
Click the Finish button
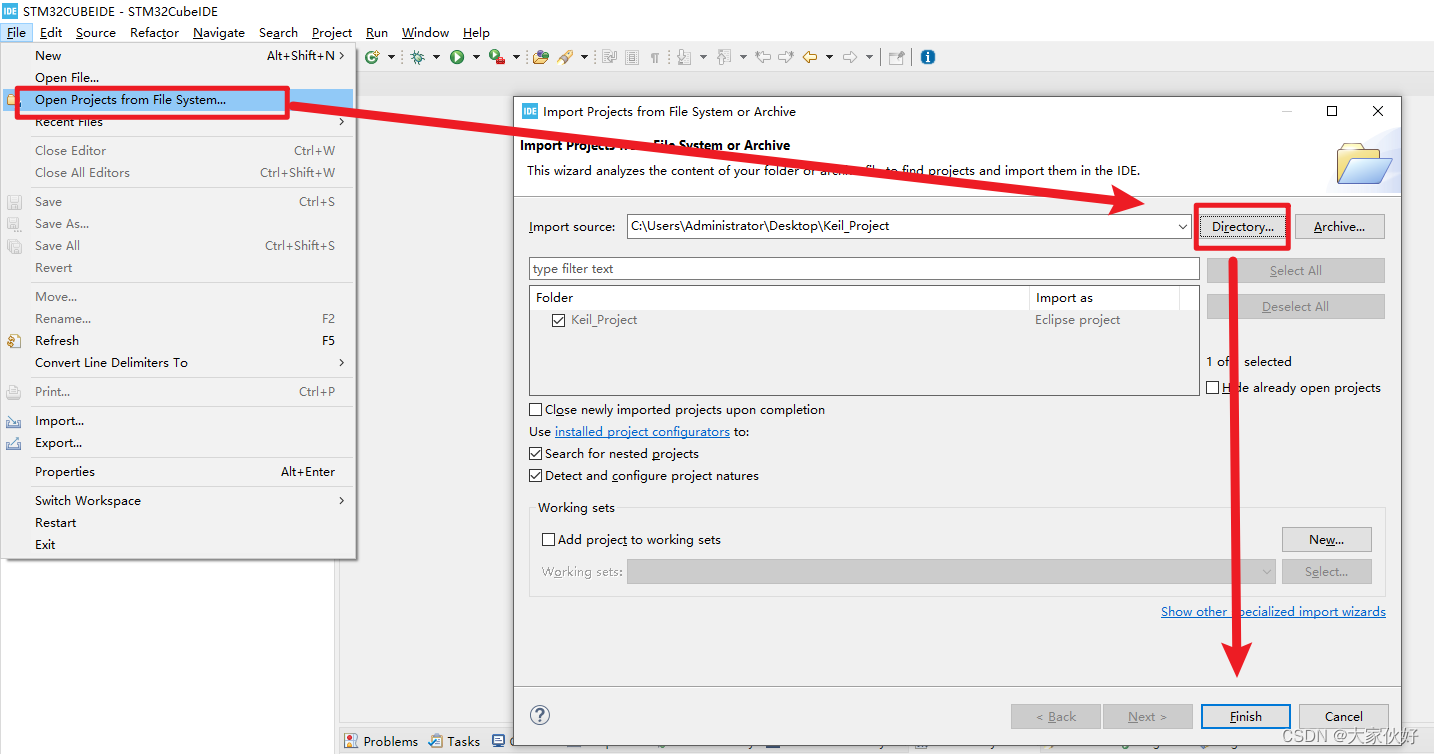click(x=1245, y=716)
